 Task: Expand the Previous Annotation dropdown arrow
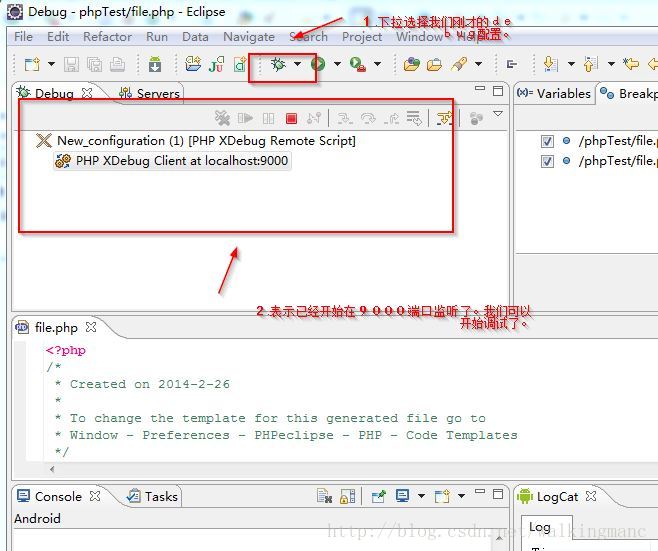pos(611,64)
